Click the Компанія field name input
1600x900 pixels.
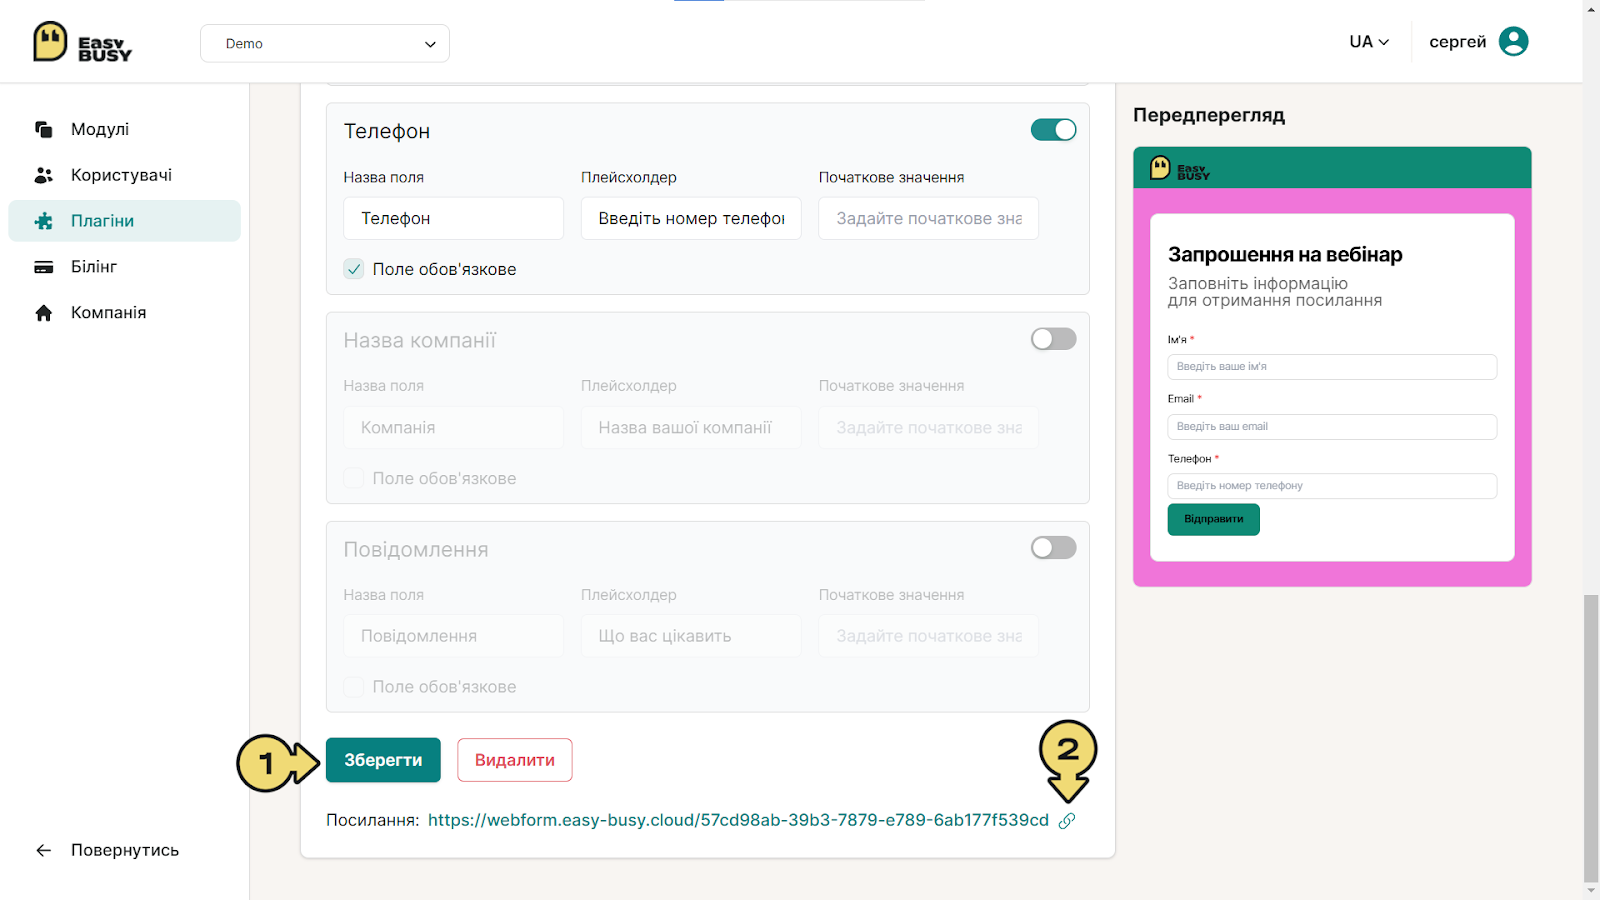click(453, 427)
